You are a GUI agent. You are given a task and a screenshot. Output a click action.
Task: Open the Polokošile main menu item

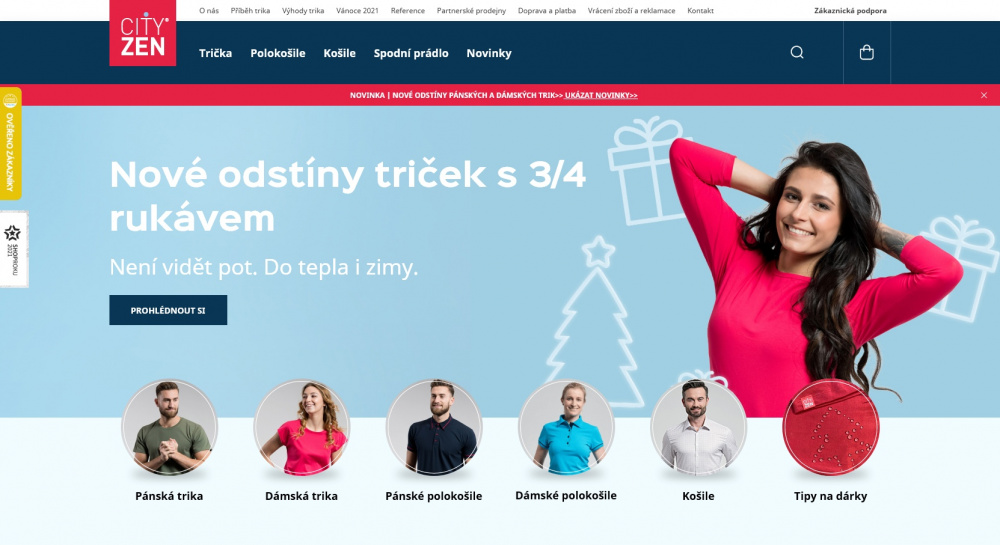click(277, 53)
